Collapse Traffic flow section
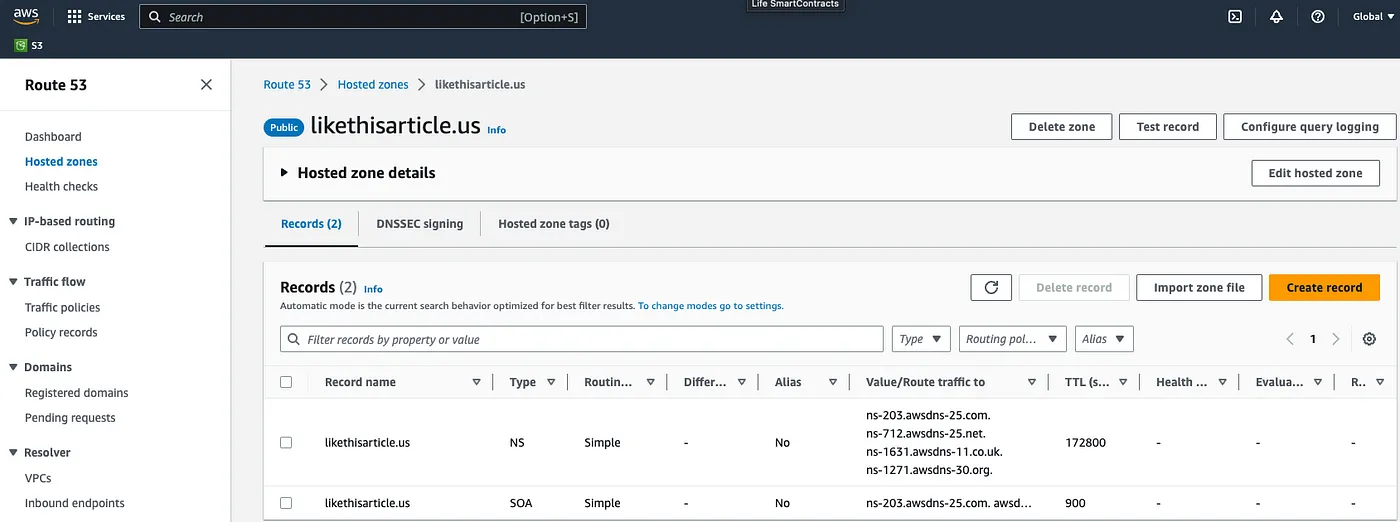1400x522 pixels. (13, 282)
